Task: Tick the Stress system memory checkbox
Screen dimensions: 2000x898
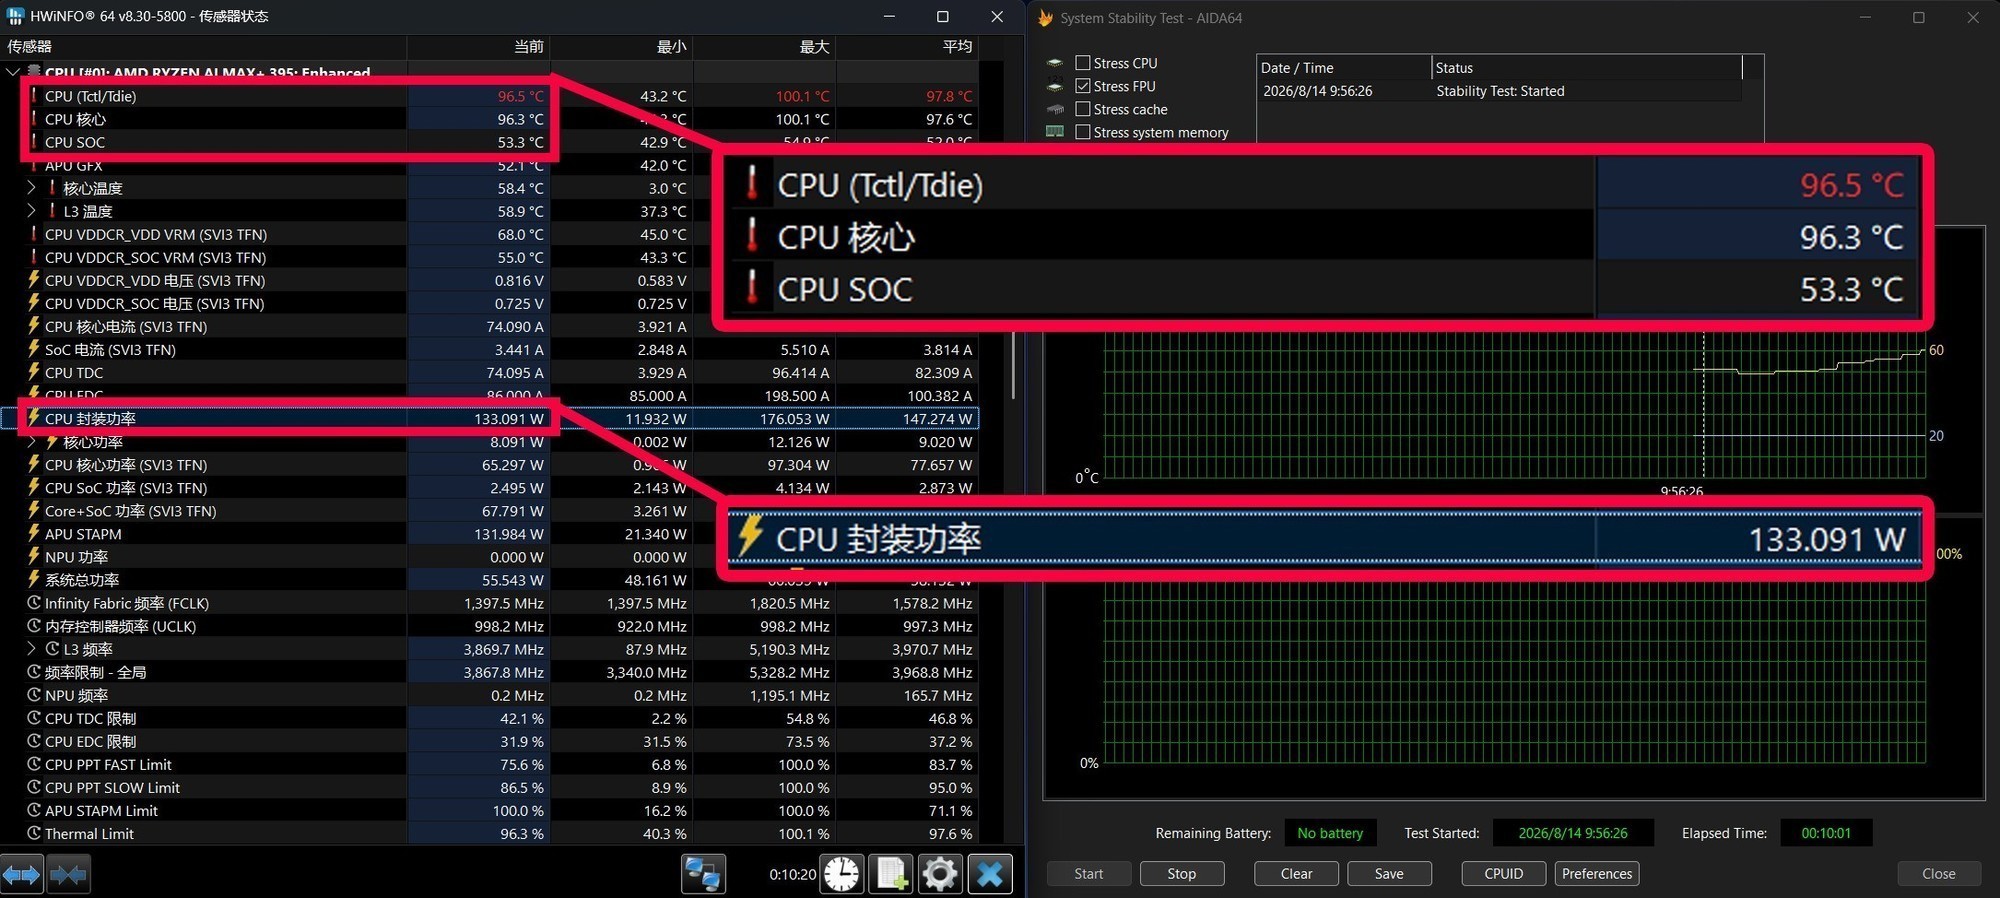Action: [1083, 132]
